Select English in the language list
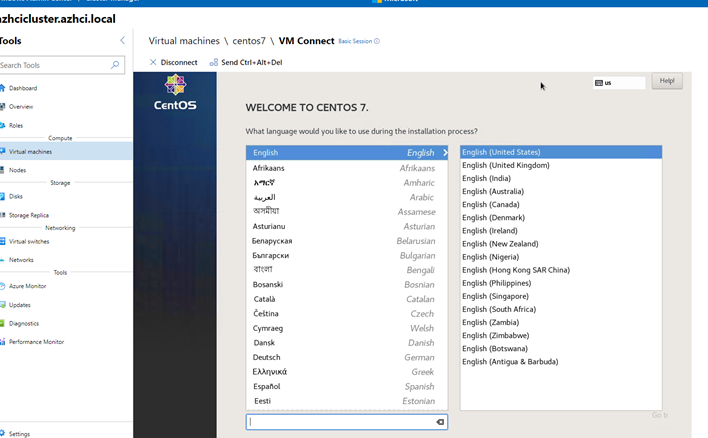This screenshot has width=708, height=438. [x=347, y=153]
